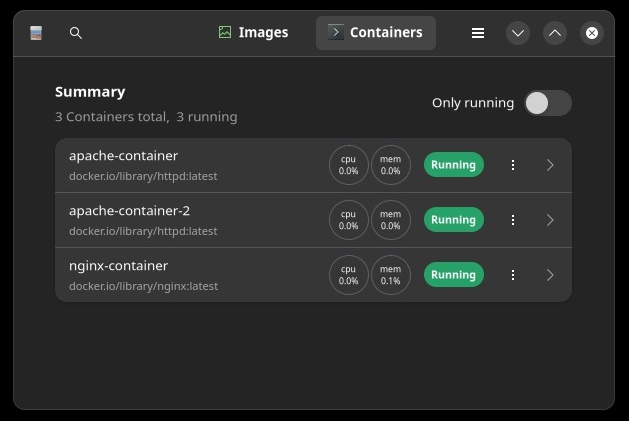
Task: Close the window with X button
Action: click(592, 33)
